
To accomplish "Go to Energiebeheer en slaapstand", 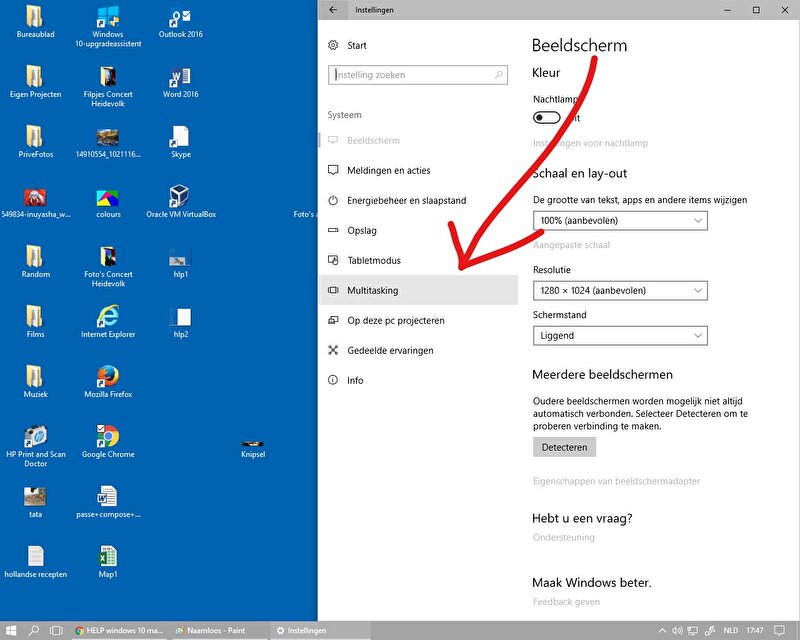I will [406, 201].
